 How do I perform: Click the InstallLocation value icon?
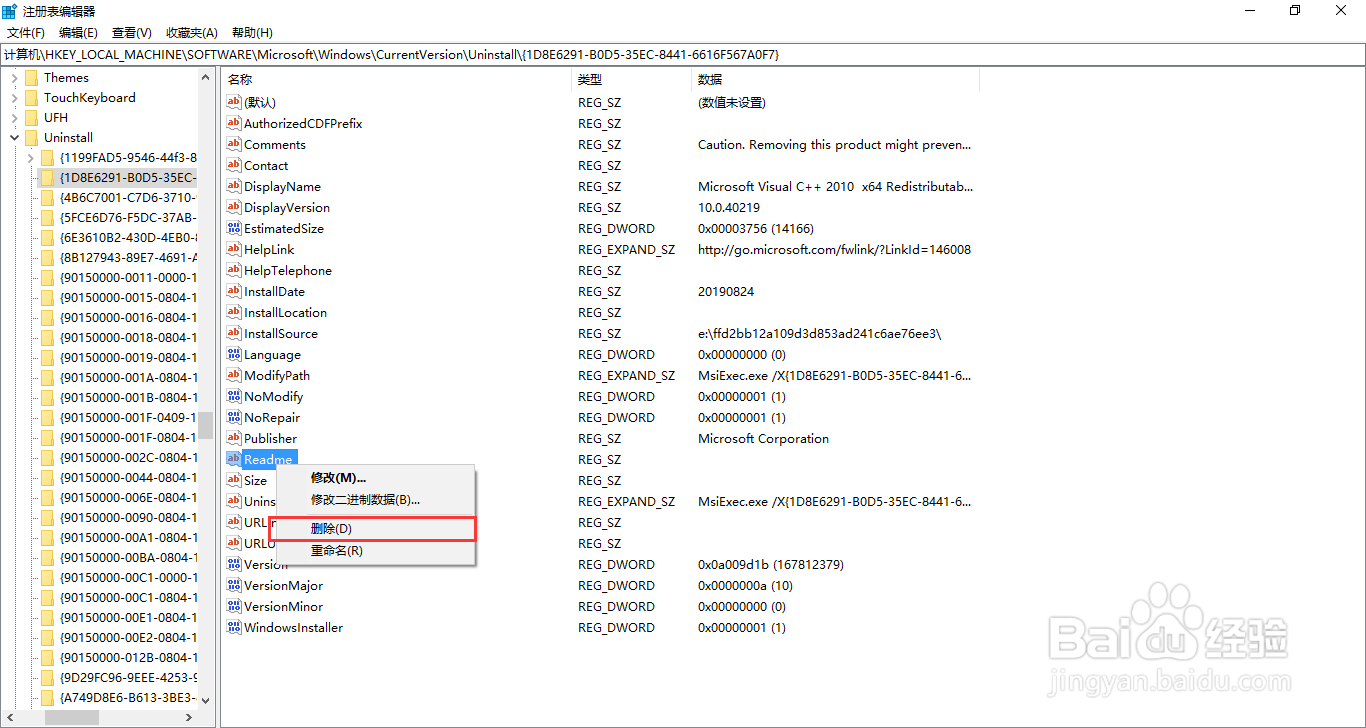tap(234, 312)
